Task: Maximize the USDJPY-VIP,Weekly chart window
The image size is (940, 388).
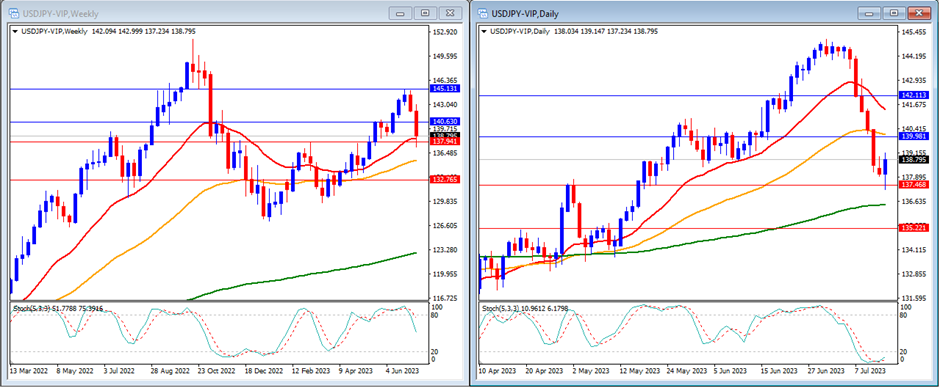Action: 425,13
